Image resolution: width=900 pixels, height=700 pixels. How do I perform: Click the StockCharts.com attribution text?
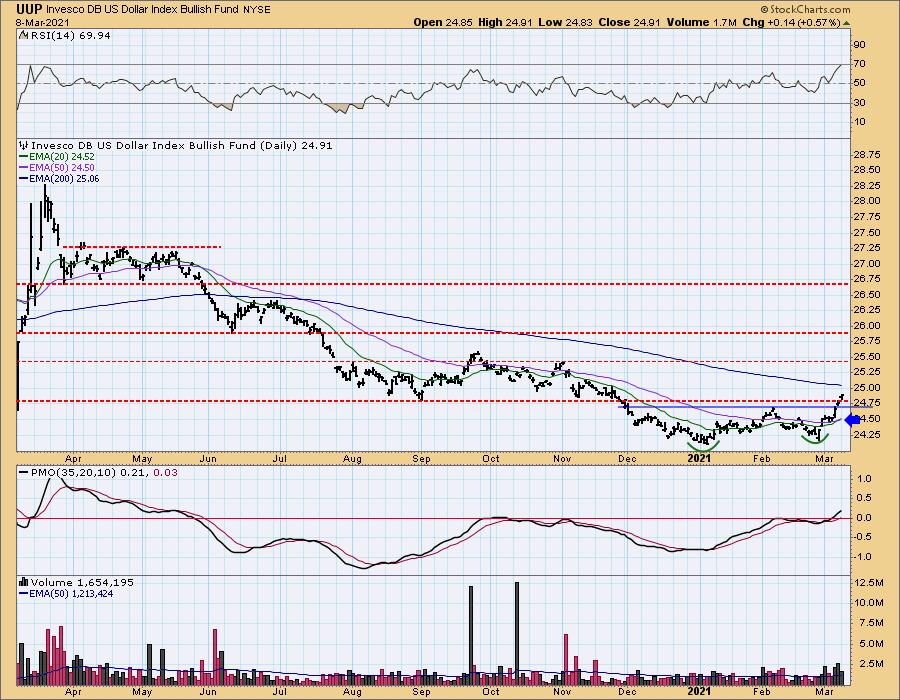coord(805,10)
